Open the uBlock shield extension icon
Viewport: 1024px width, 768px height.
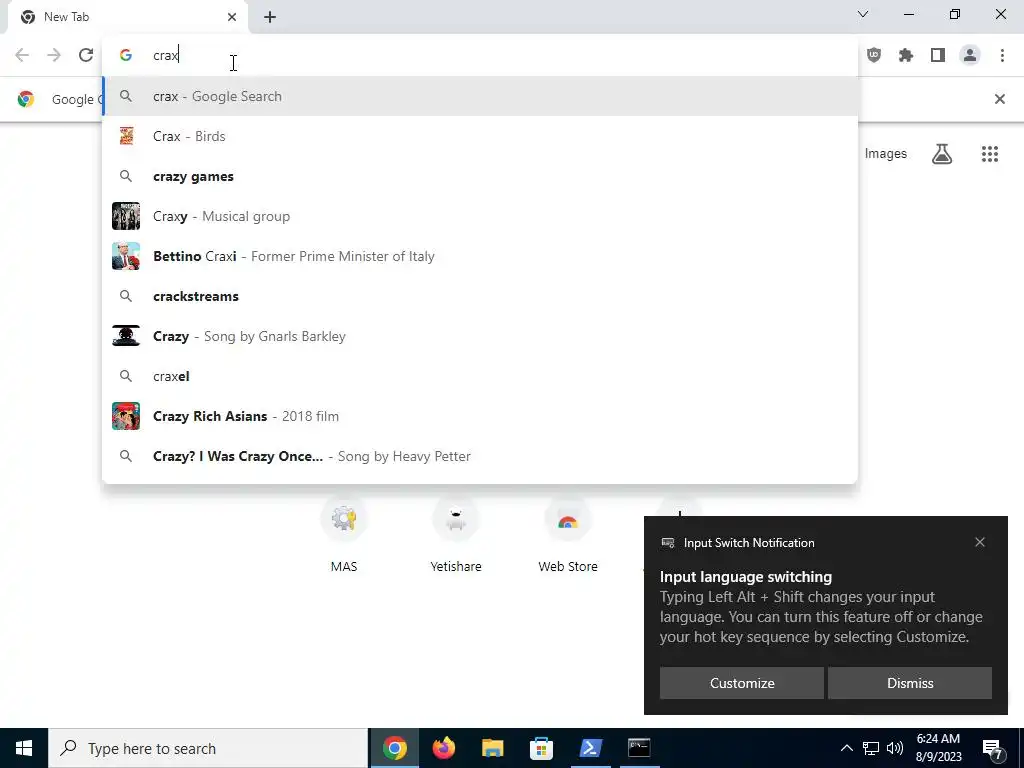(x=874, y=55)
